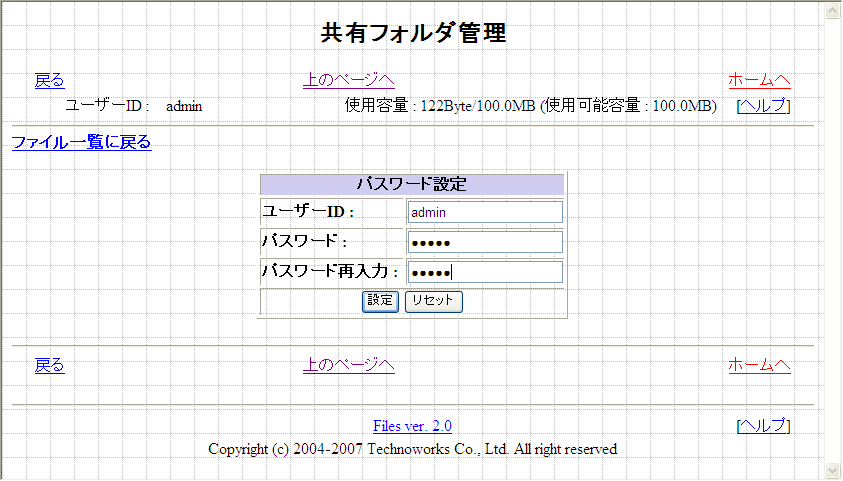The width and height of the screenshot is (843, 481).
Task: Open the top ヘルプ link
Action: (763, 106)
